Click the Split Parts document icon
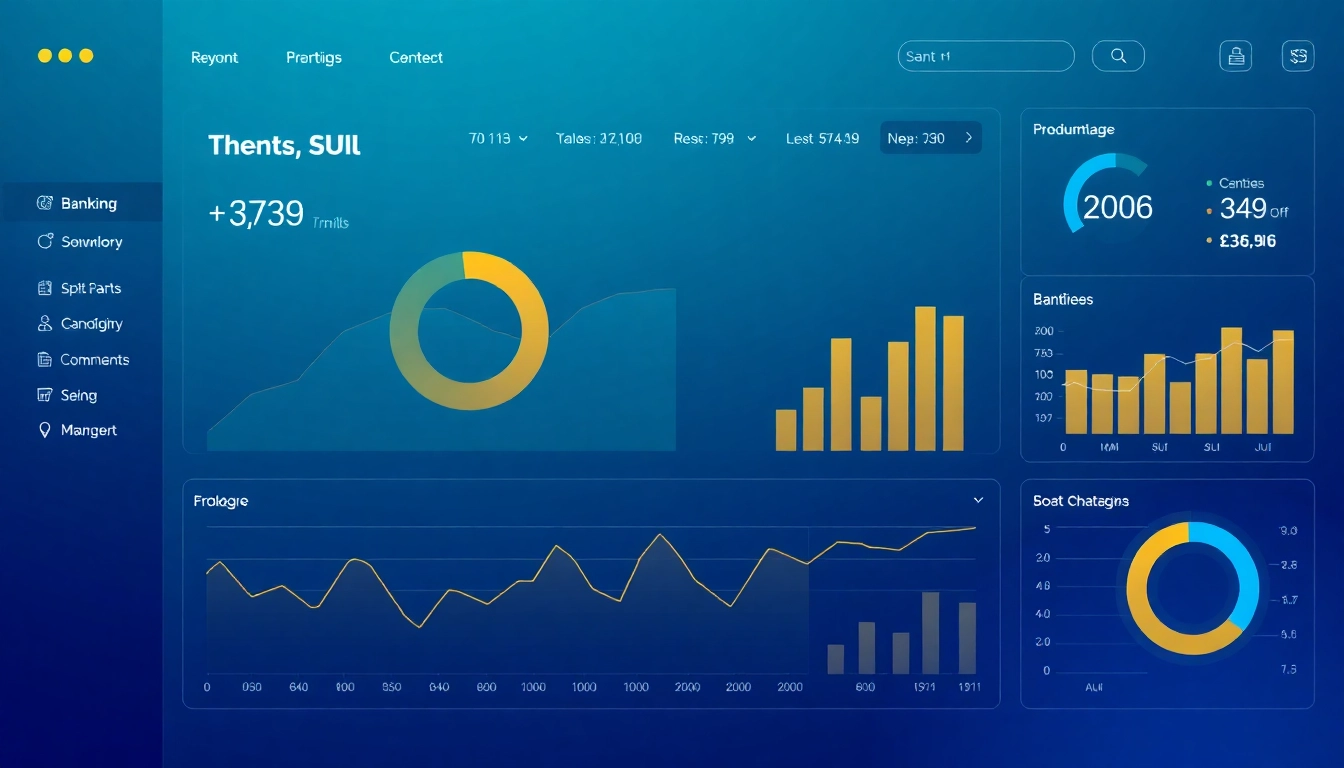Screen dimensions: 1344x768 tap(44, 287)
